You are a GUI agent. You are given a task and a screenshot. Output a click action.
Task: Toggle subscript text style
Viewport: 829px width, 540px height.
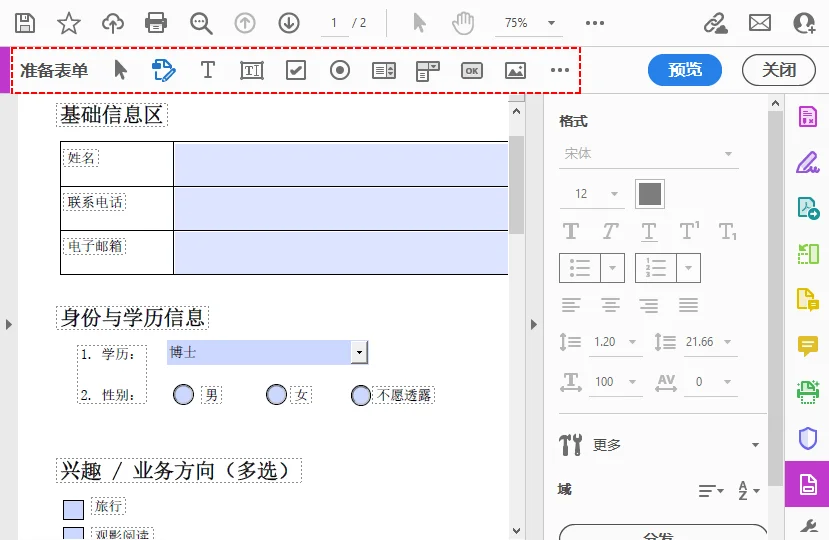click(x=728, y=232)
